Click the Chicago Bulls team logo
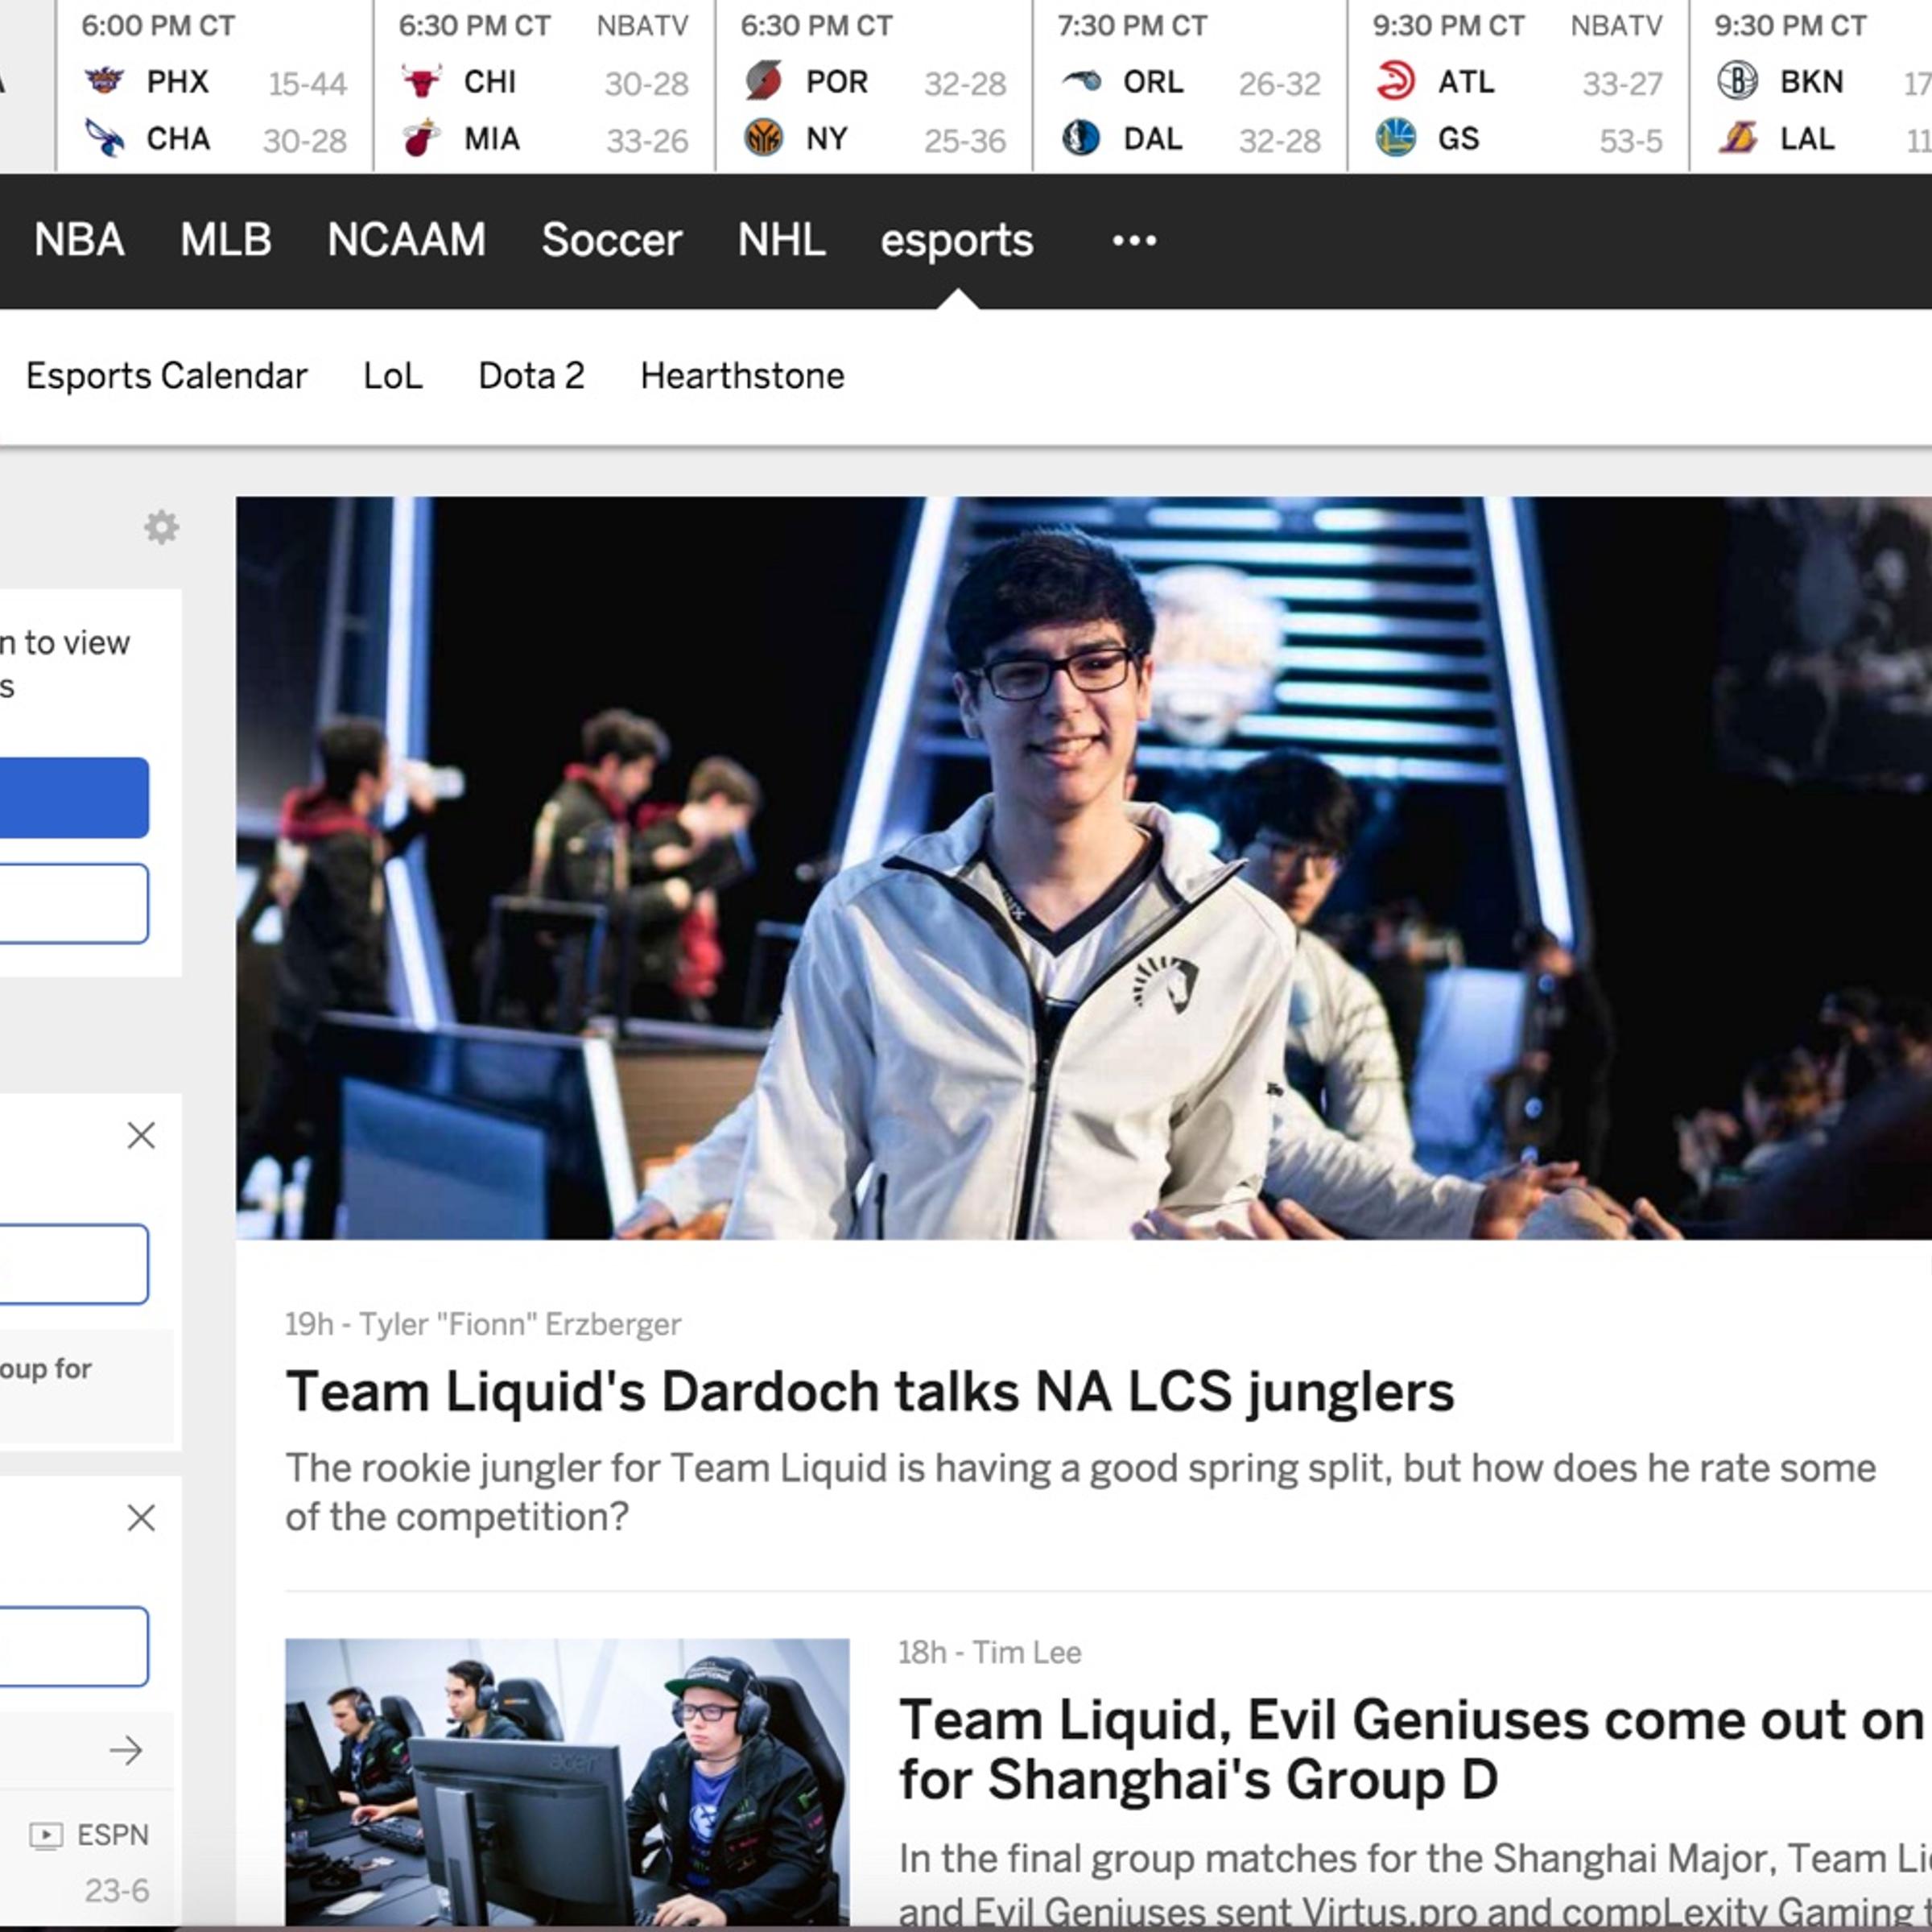Image resolution: width=1932 pixels, height=1932 pixels. (x=421, y=80)
